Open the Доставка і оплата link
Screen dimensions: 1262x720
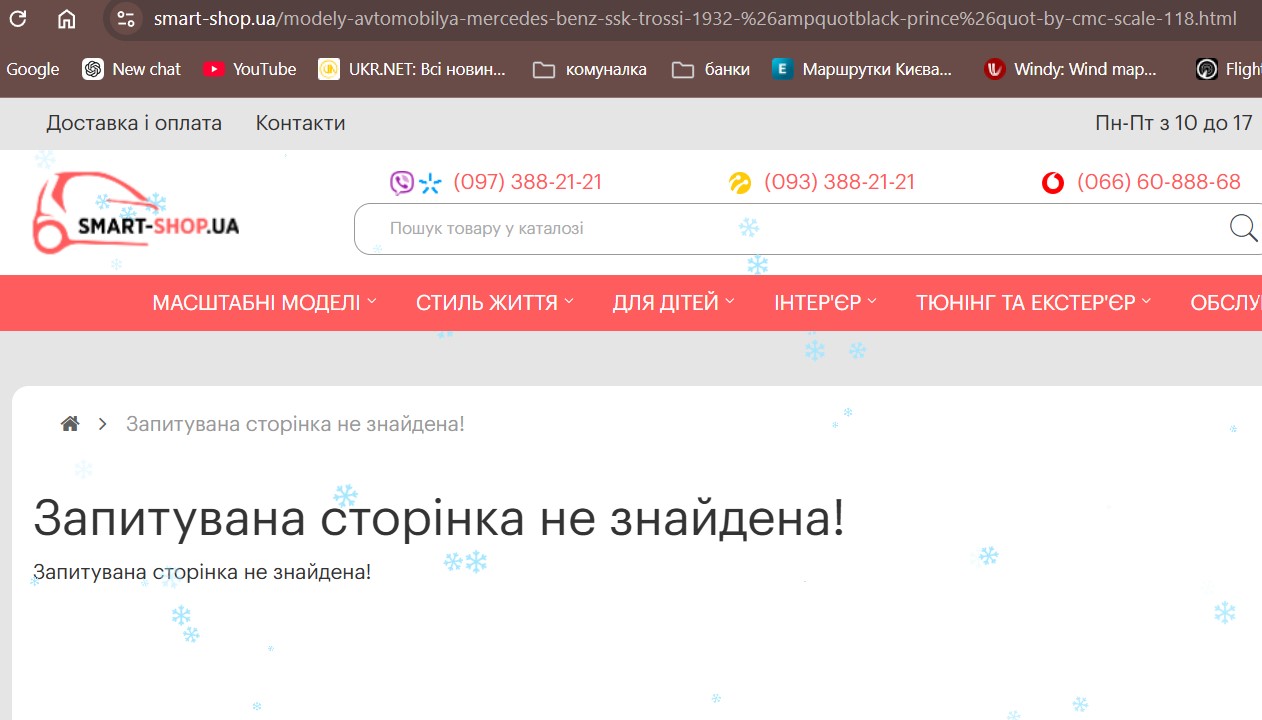(134, 123)
